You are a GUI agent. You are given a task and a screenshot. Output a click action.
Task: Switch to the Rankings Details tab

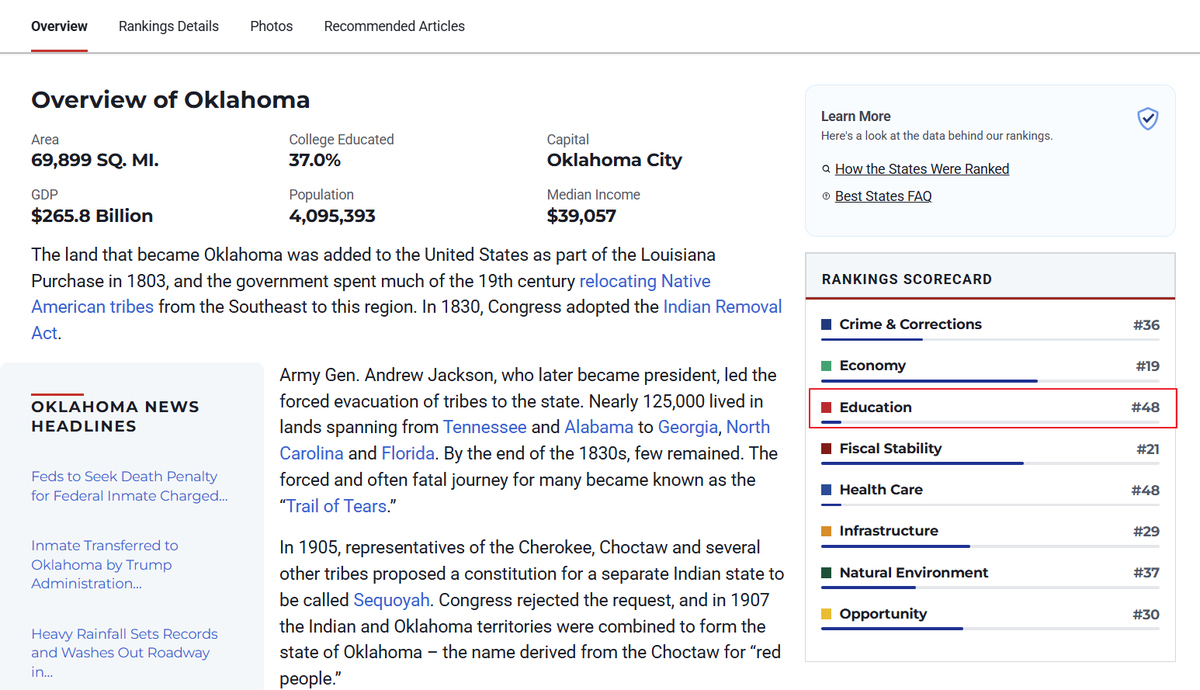[169, 26]
